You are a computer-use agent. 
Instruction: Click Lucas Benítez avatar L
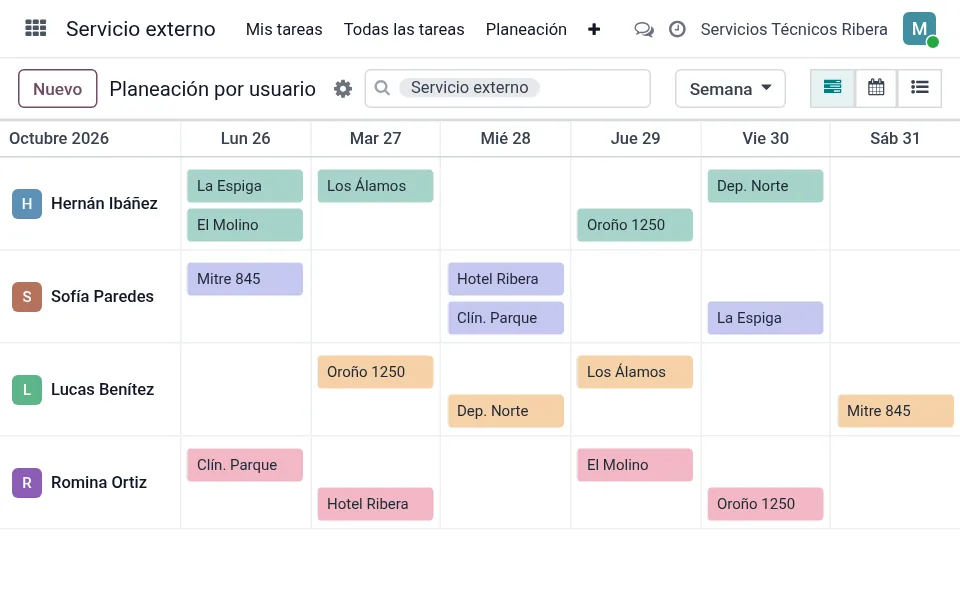27,390
